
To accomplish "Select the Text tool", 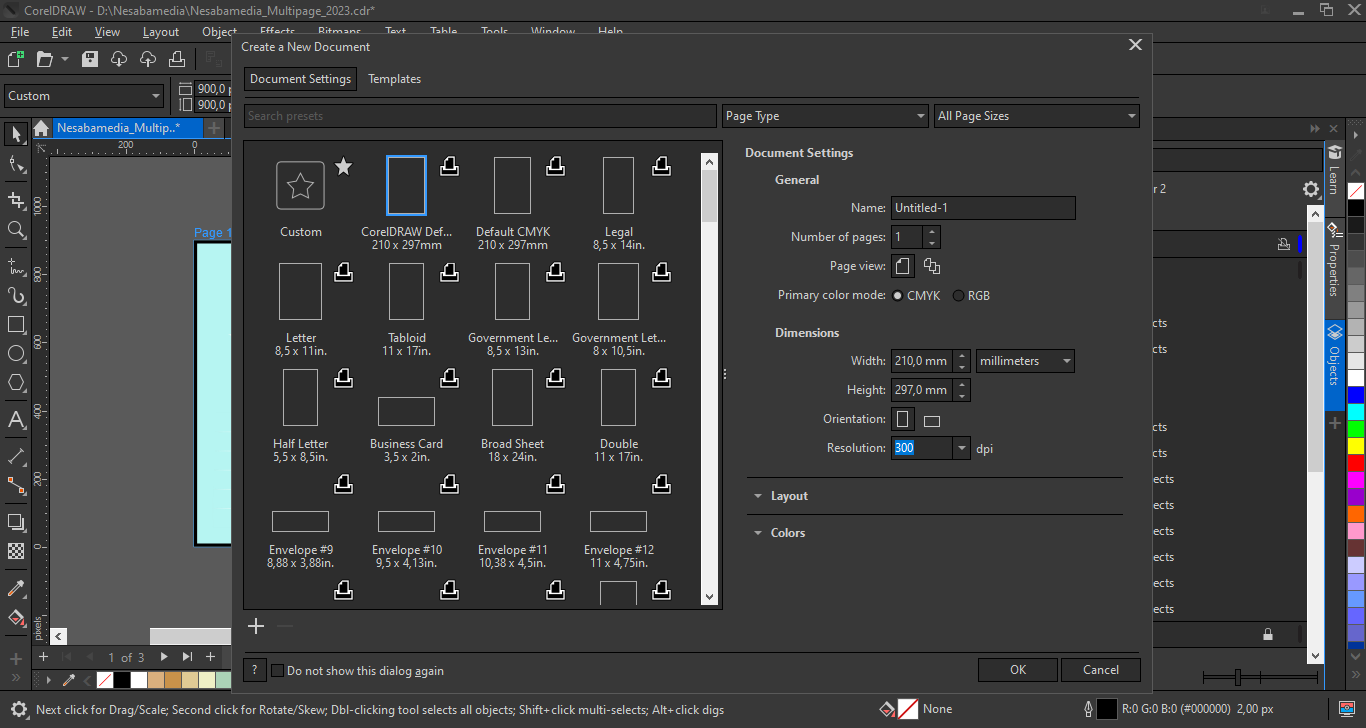I will click(16, 420).
